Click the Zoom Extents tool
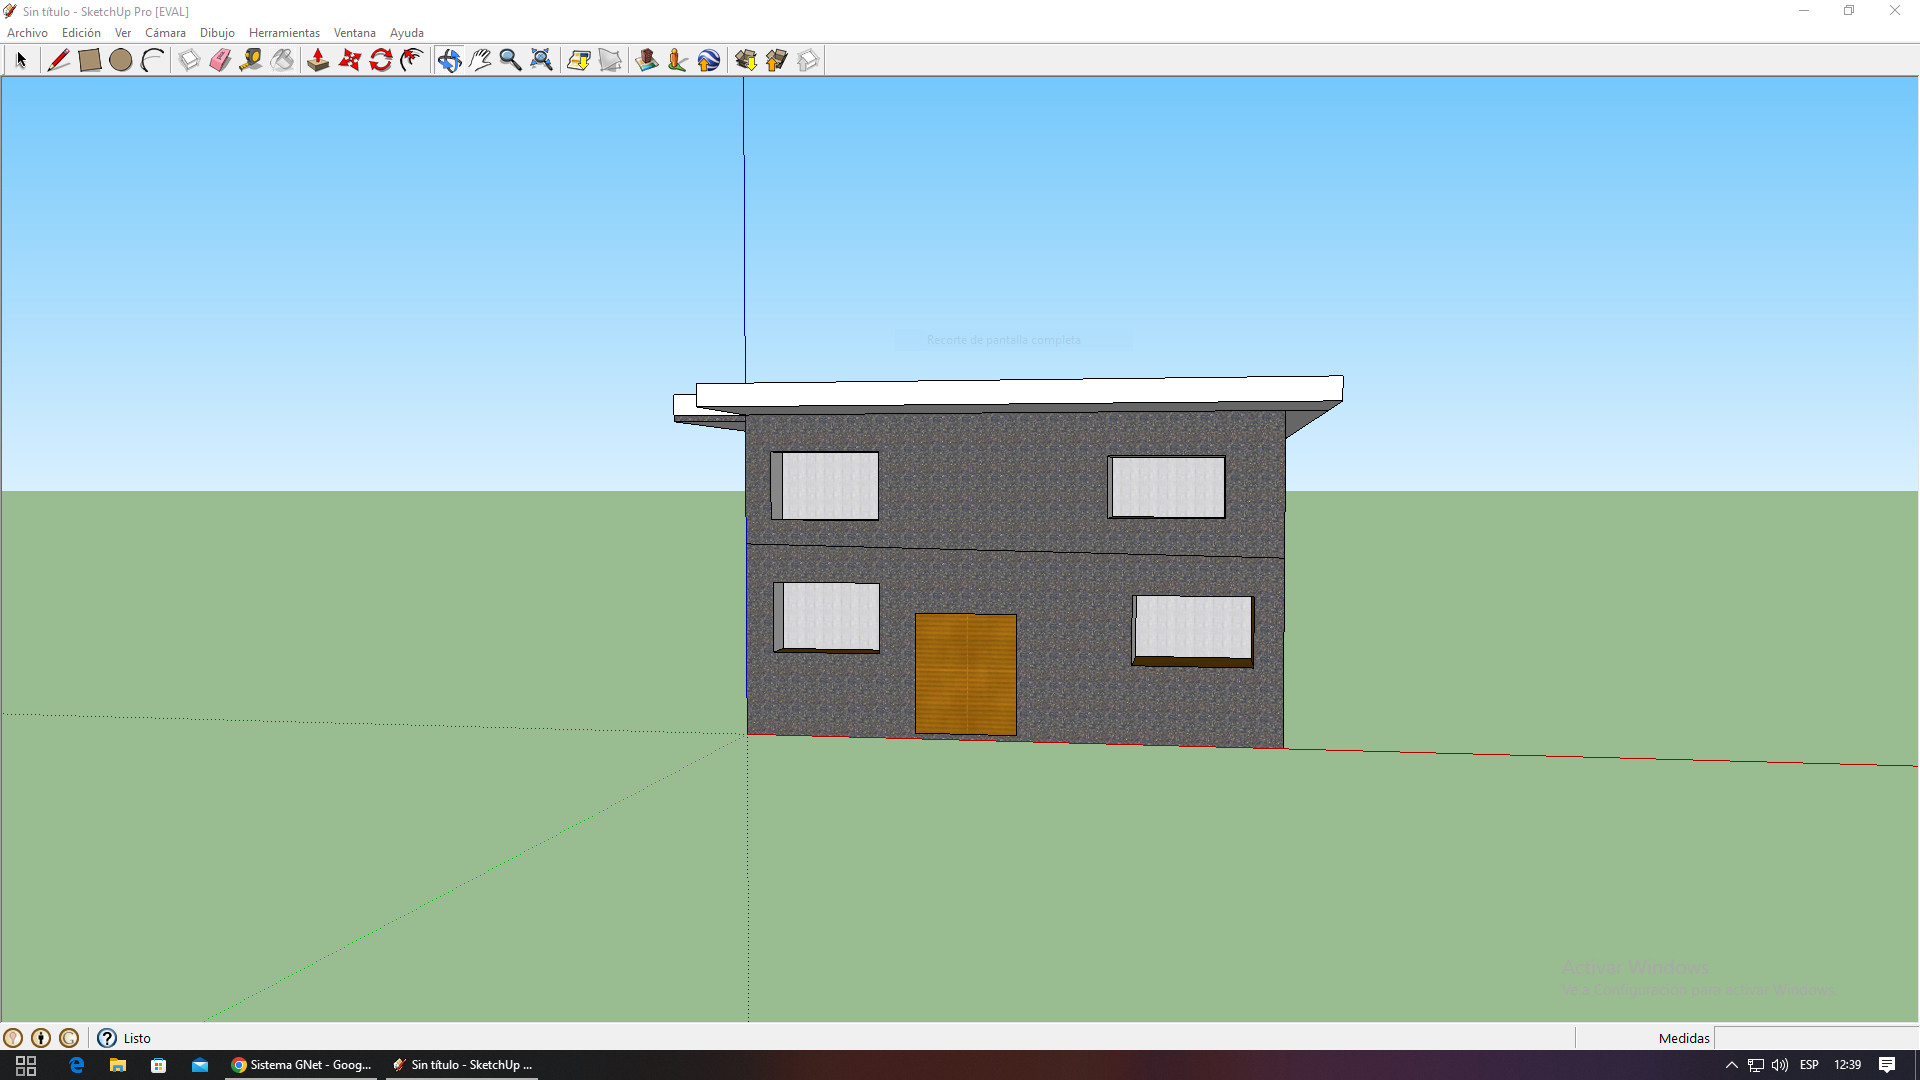Viewport: 1920px width, 1080px height. coord(541,60)
